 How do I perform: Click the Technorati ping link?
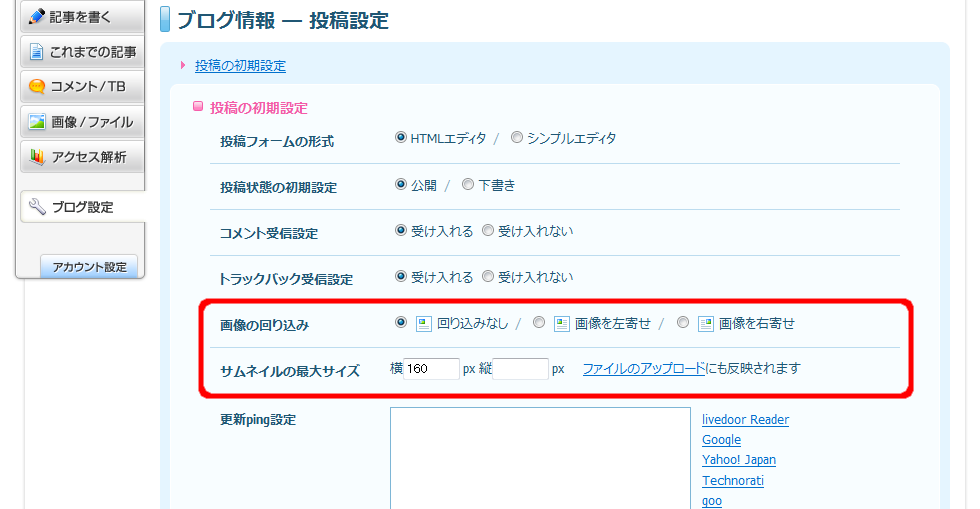[732, 480]
